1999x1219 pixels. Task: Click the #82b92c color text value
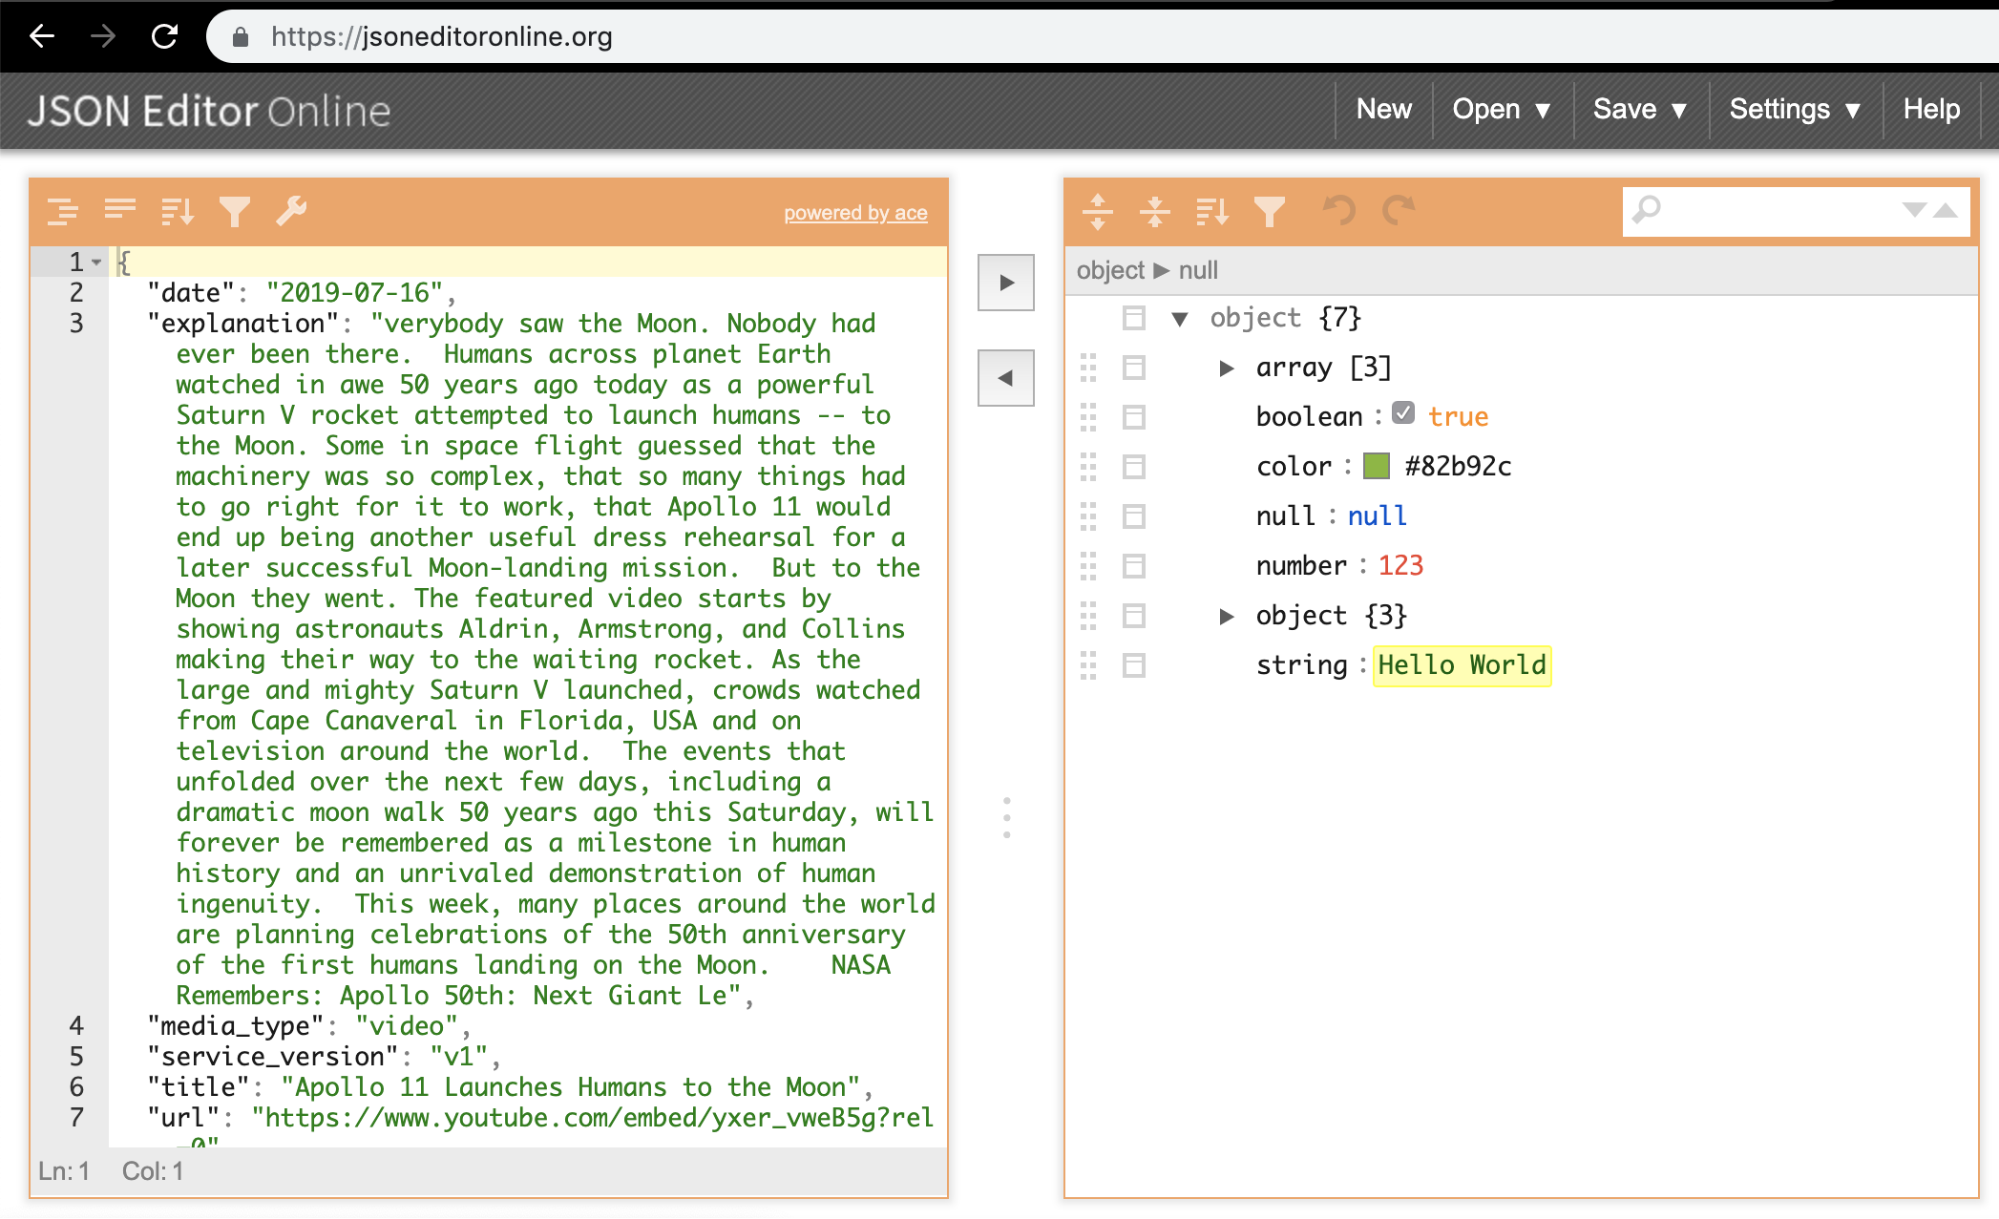pos(1457,466)
